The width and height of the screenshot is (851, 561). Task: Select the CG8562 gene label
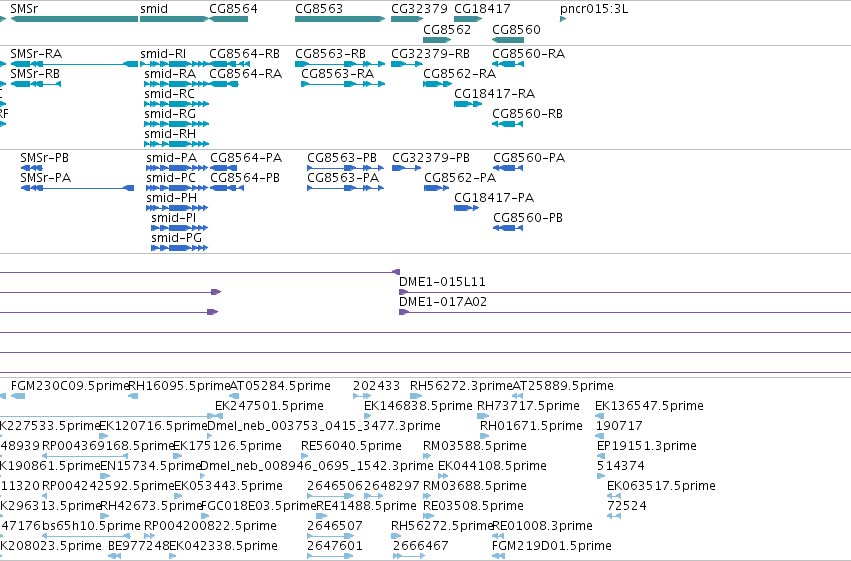(447, 29)
